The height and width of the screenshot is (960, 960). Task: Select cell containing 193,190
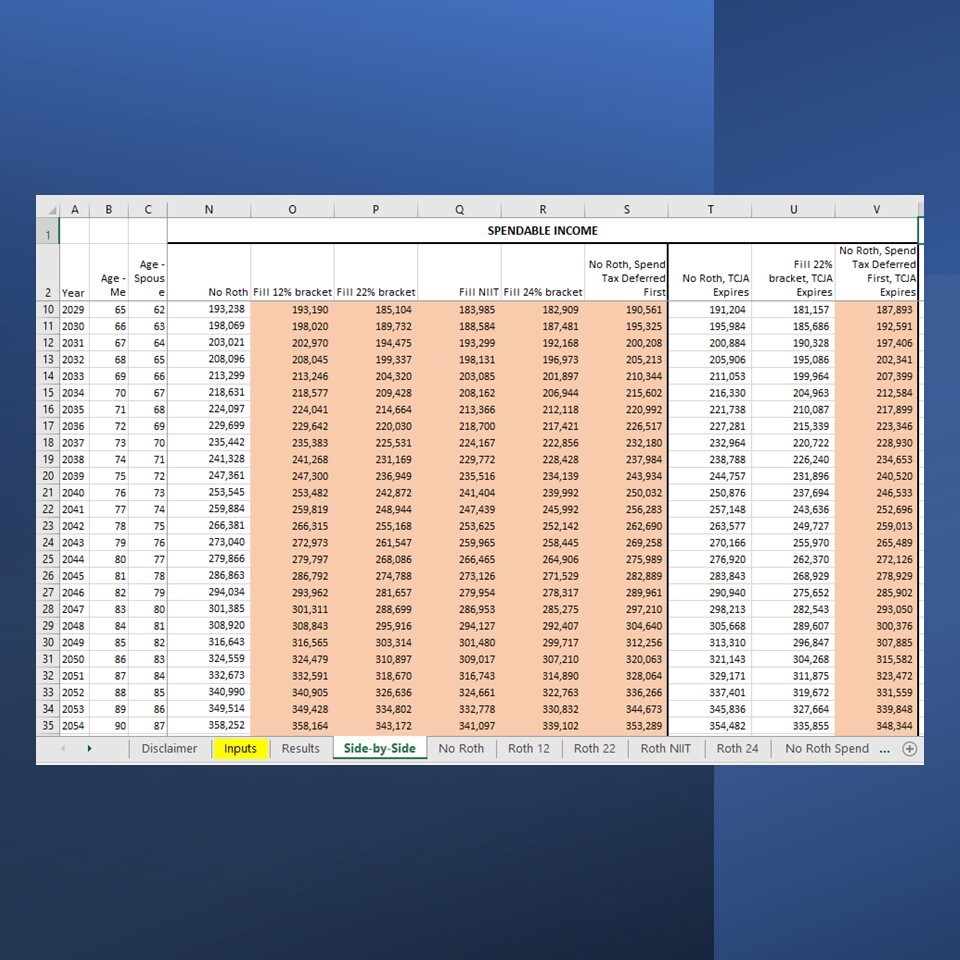click(x=293, y=310)
